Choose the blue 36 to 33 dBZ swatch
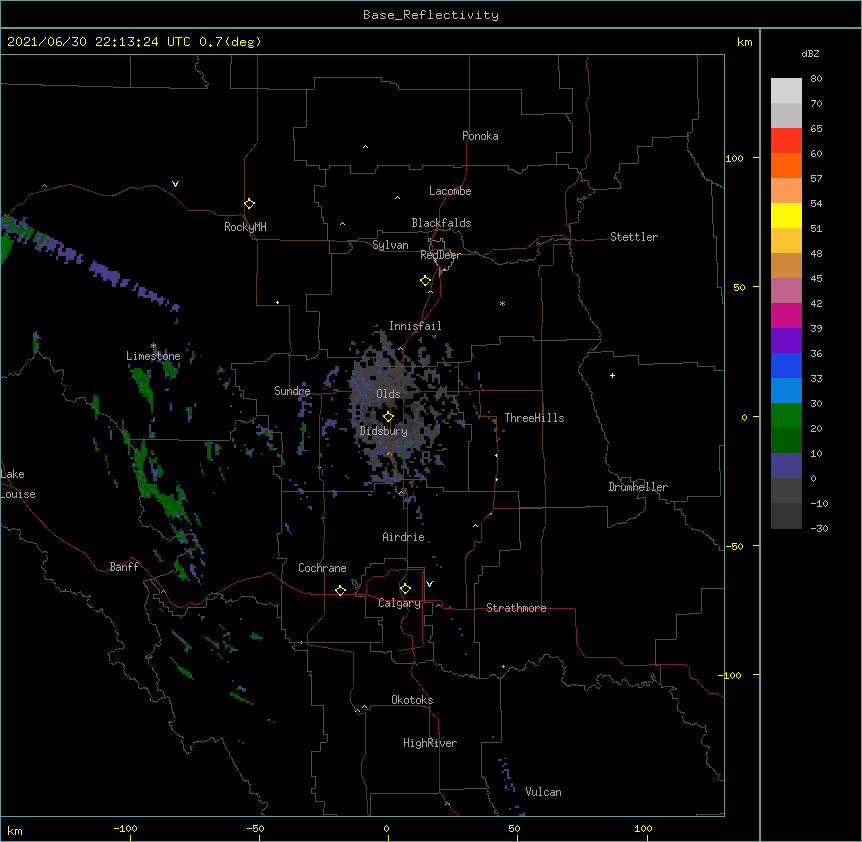Screen dimensions: 862x842 [x=786, y=365]
